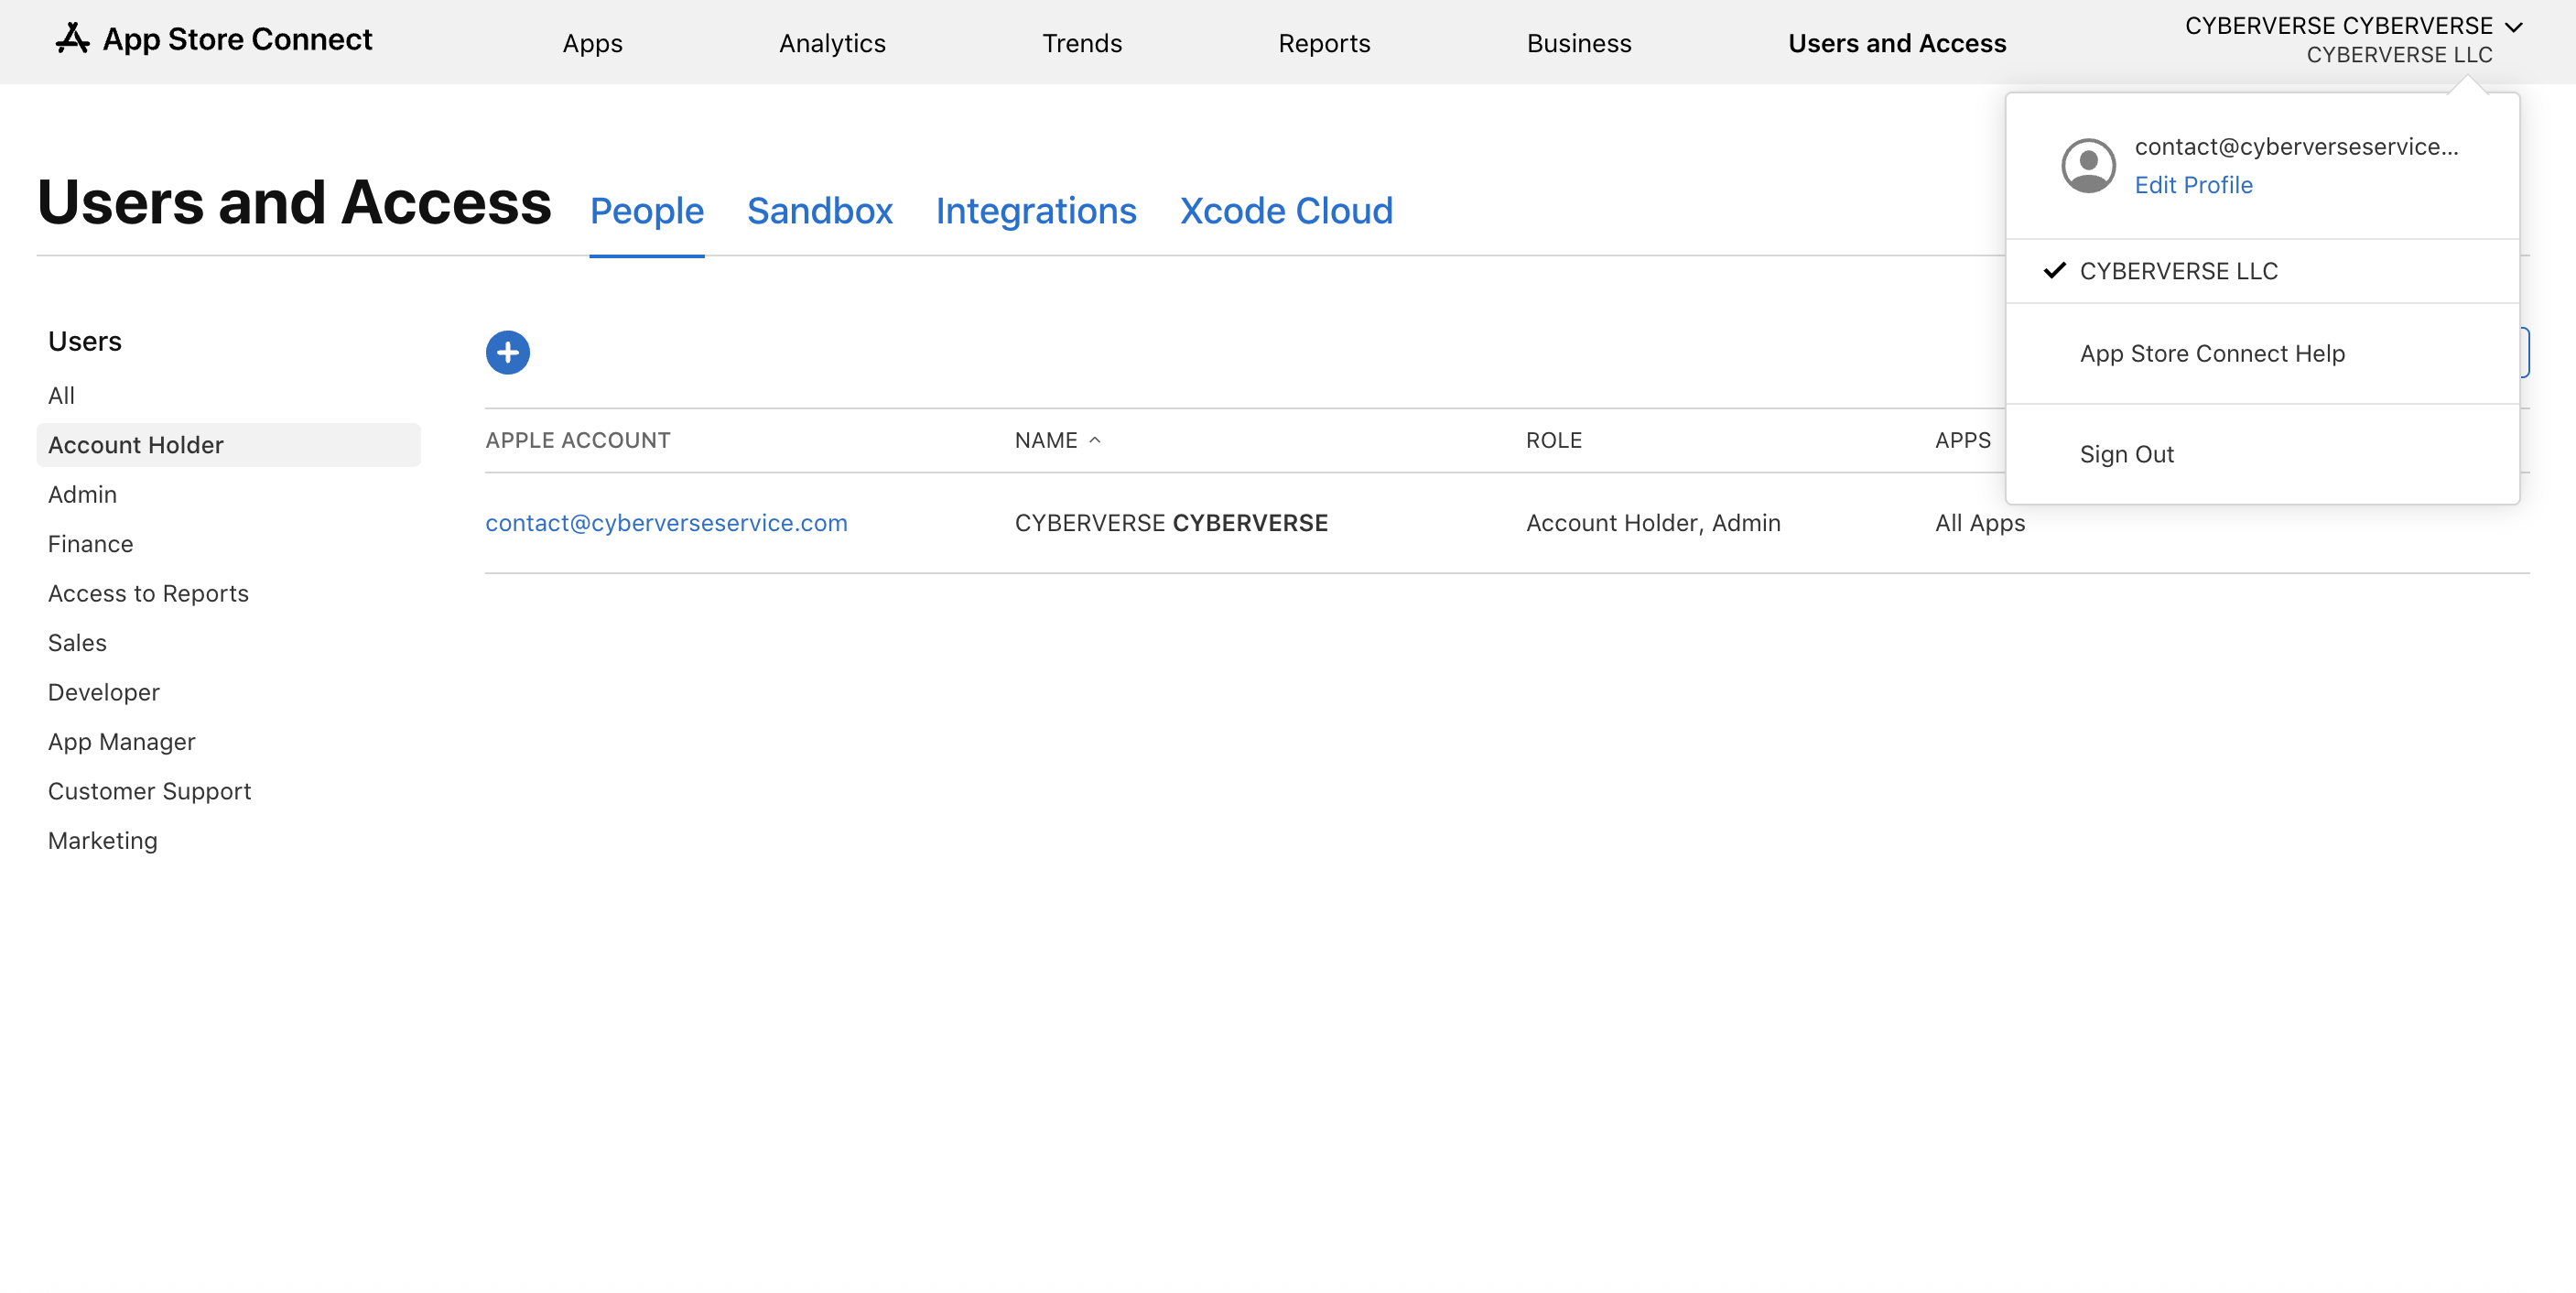This screenshot has width=2576, height=1293.
Task: Click the Account Holder, Admin role cell
Action: pos(1653,523)
